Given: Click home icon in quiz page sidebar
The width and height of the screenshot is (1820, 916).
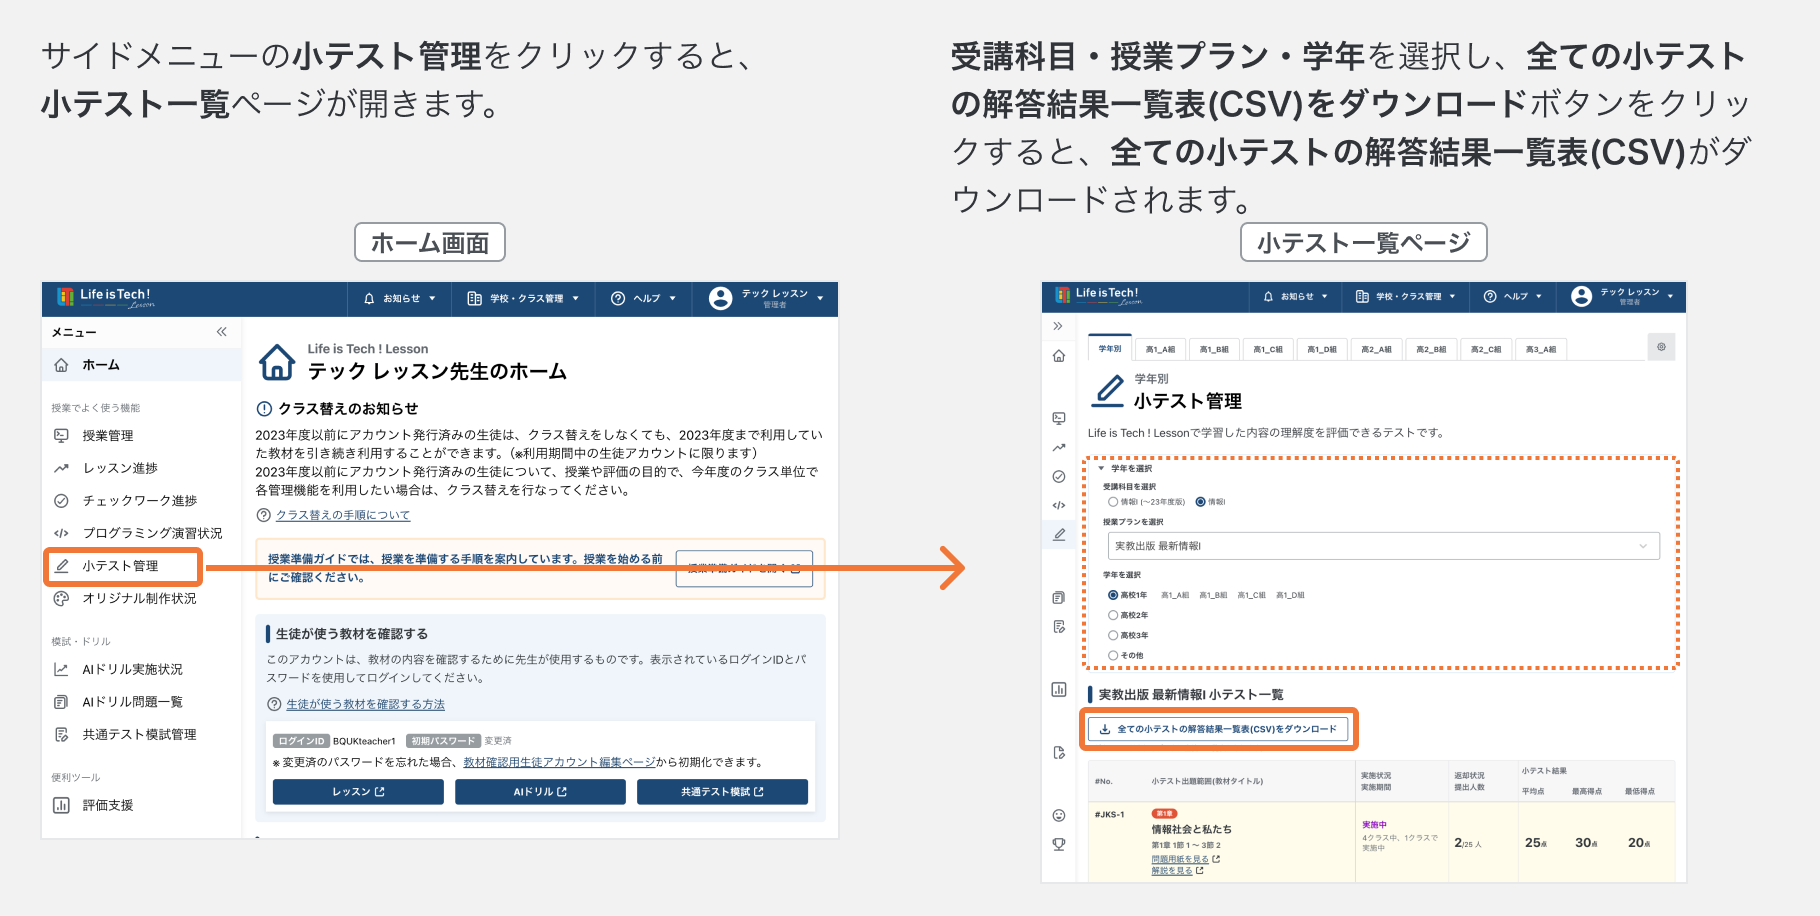Looking at the screenshot, I should [1059, 356].
